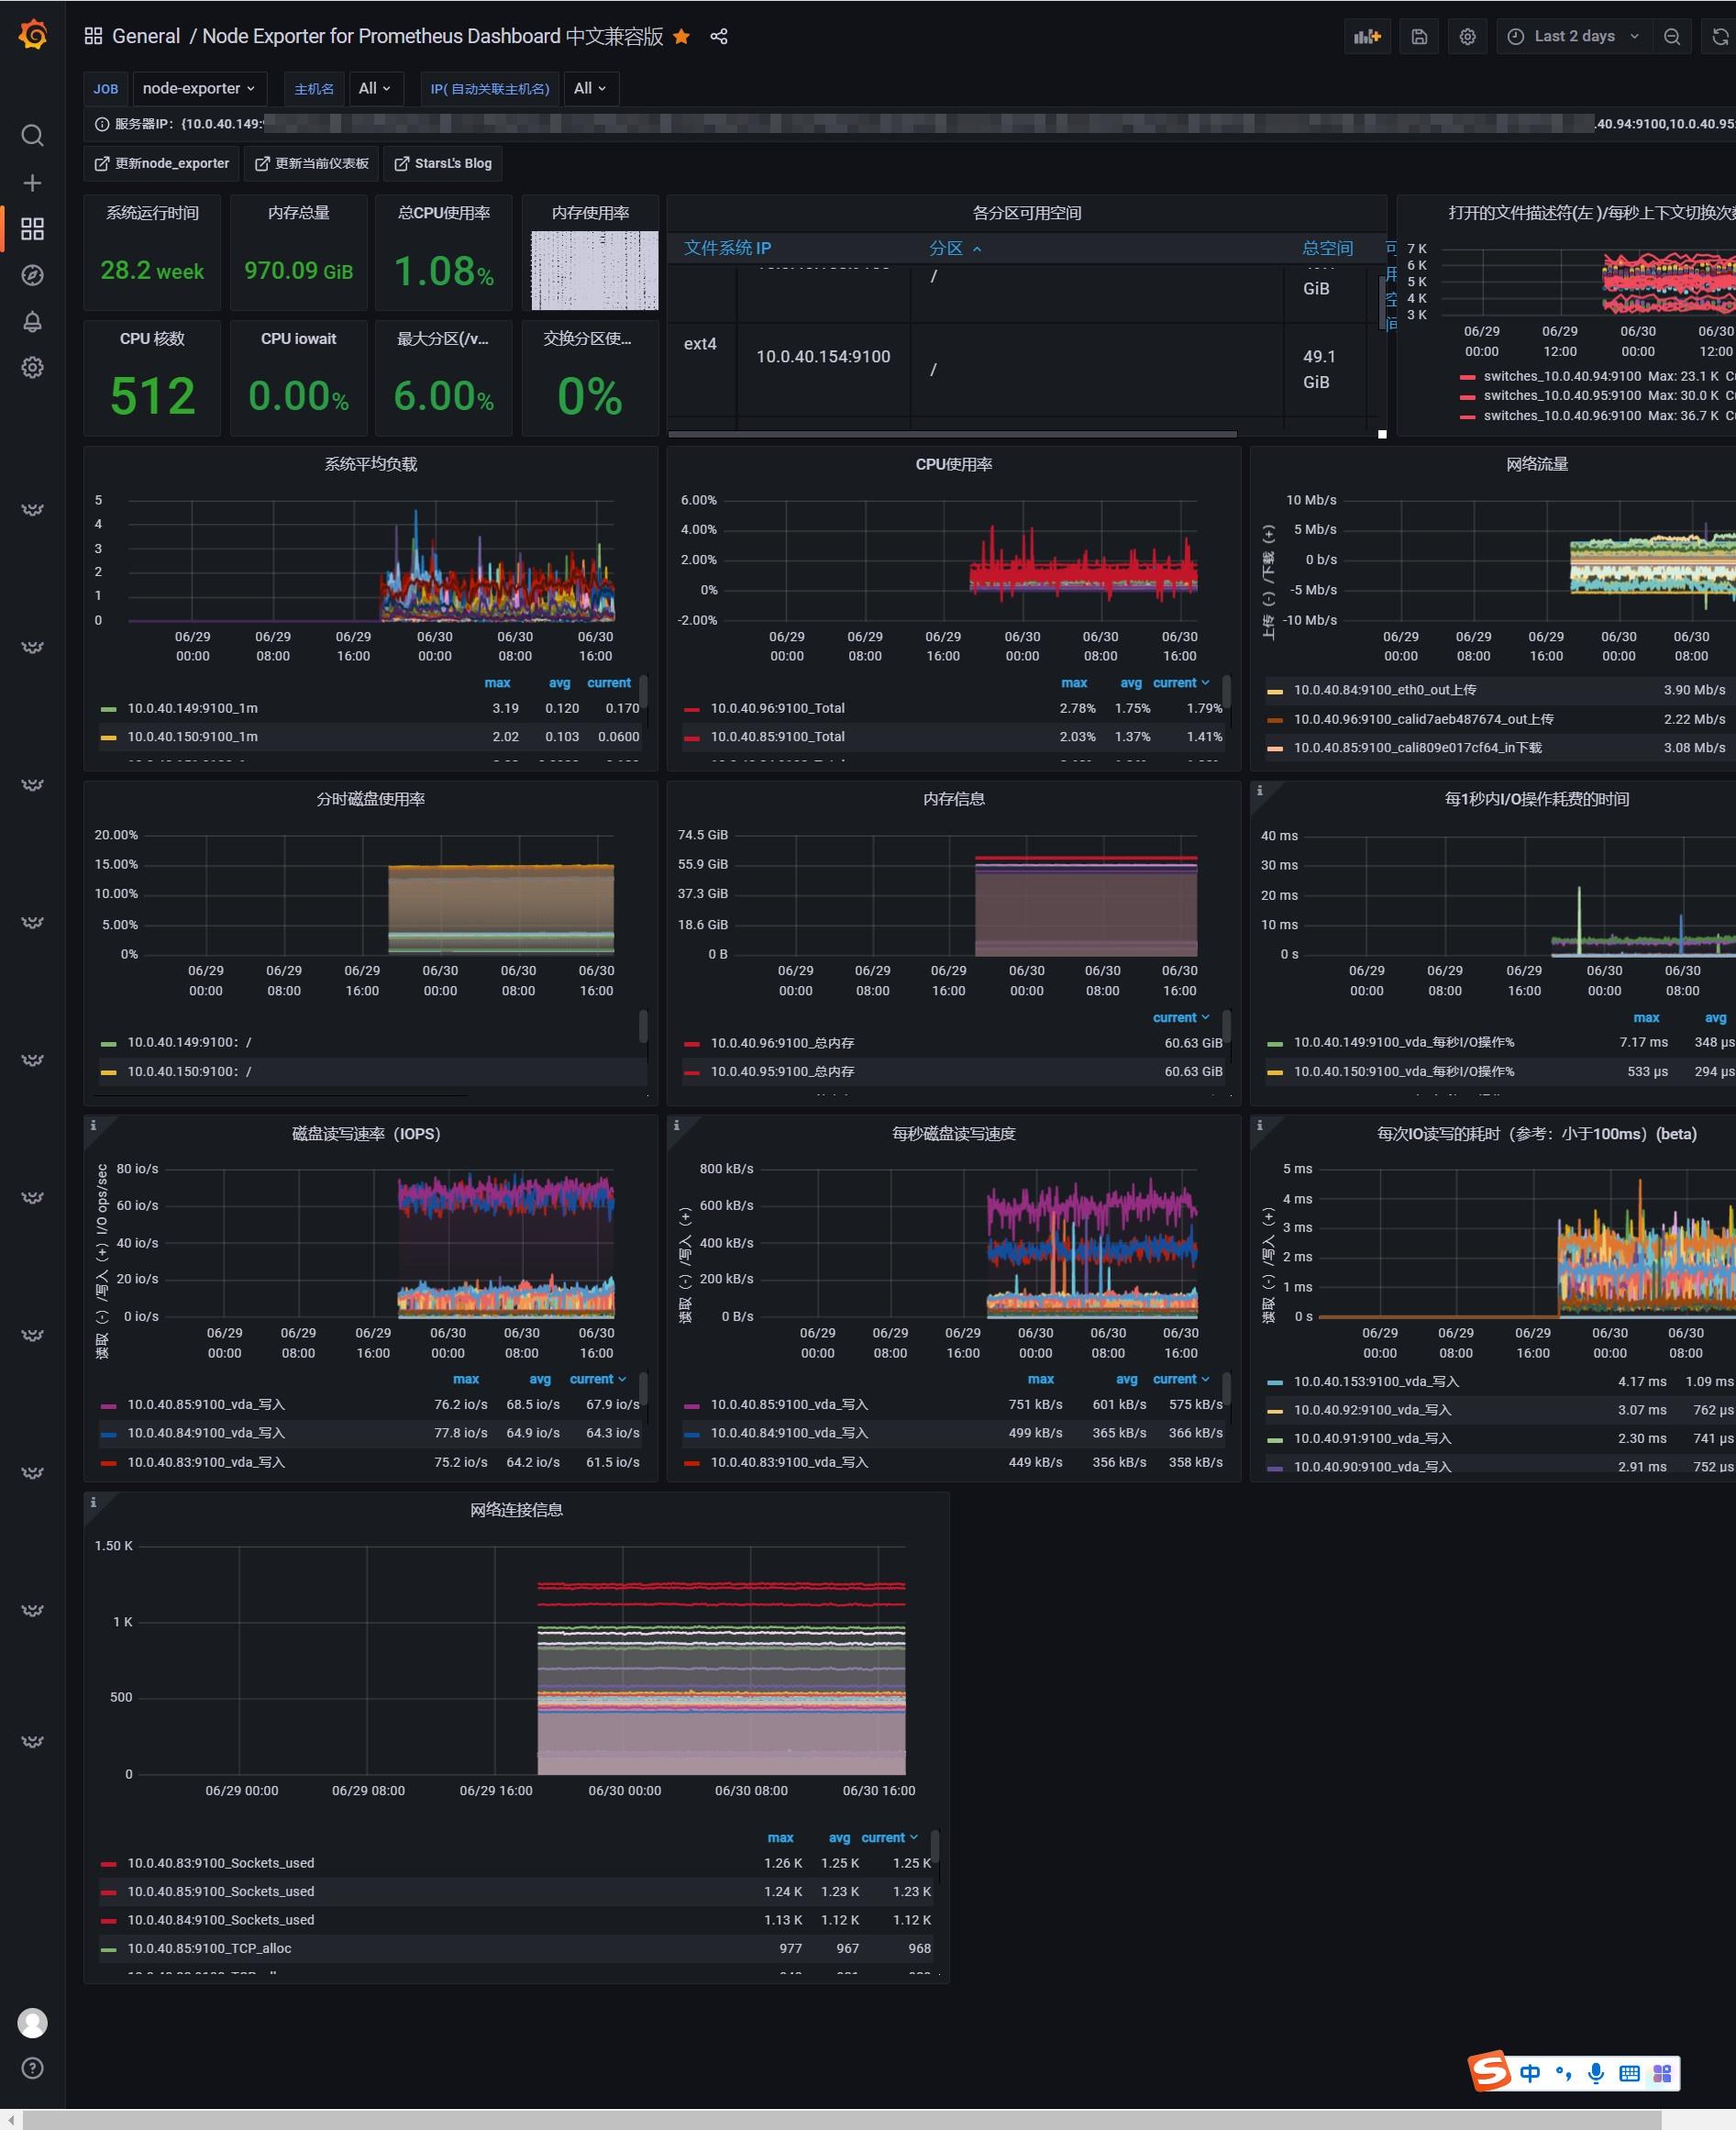
Task: Open 网络流量 panel title menu
Action: 1537,464
